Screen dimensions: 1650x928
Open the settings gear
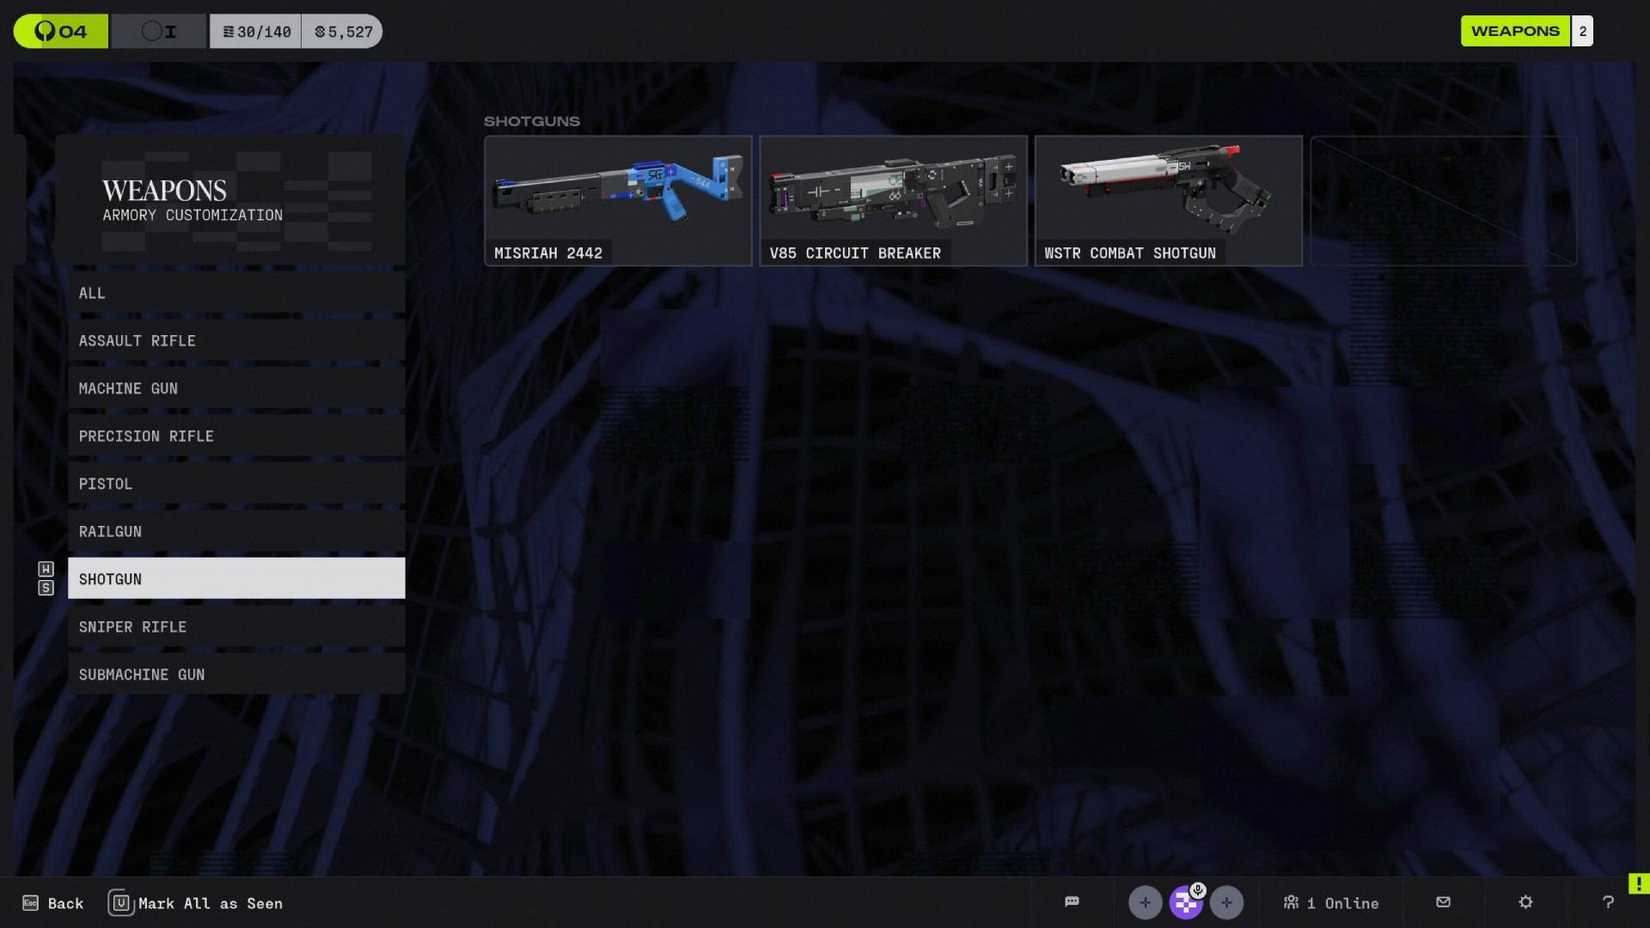coord(1524,902)
